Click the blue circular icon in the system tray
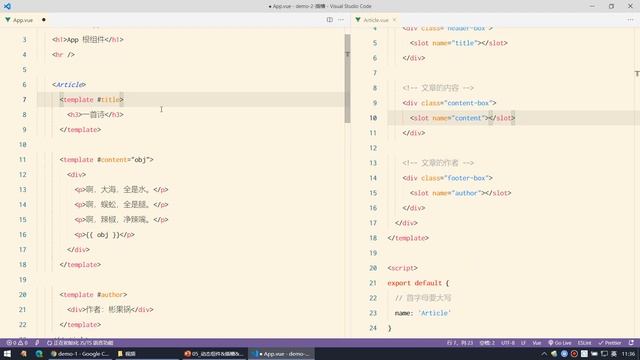 tap(564, 354)
